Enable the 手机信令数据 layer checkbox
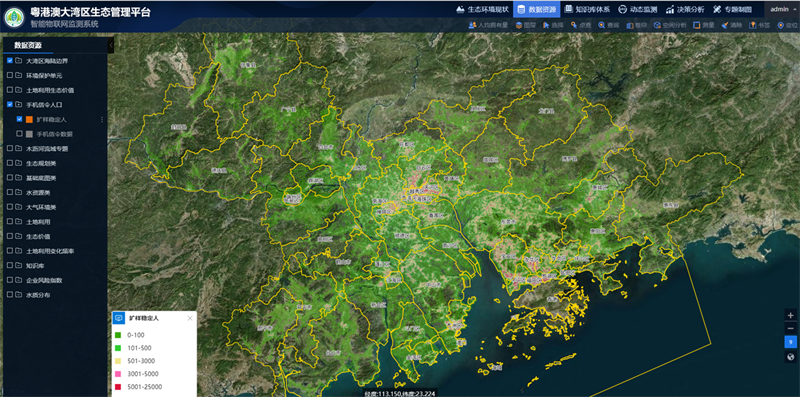The width and height of the screenshot is (800, 397). pyautogui.click(x=19, y=134)
